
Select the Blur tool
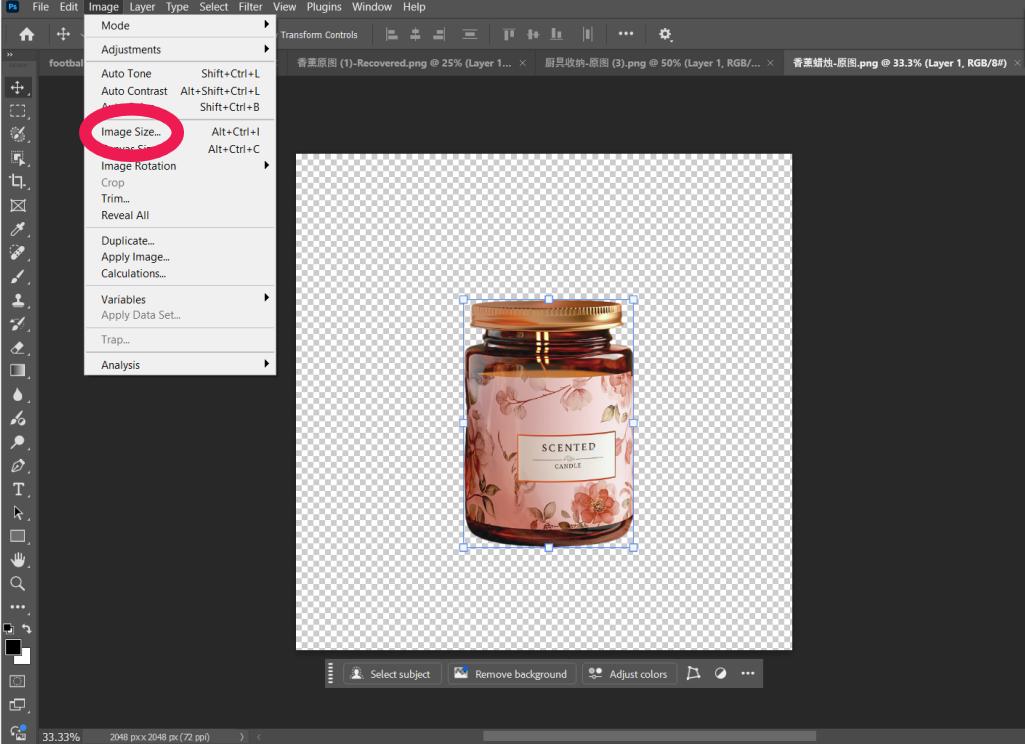18,394
